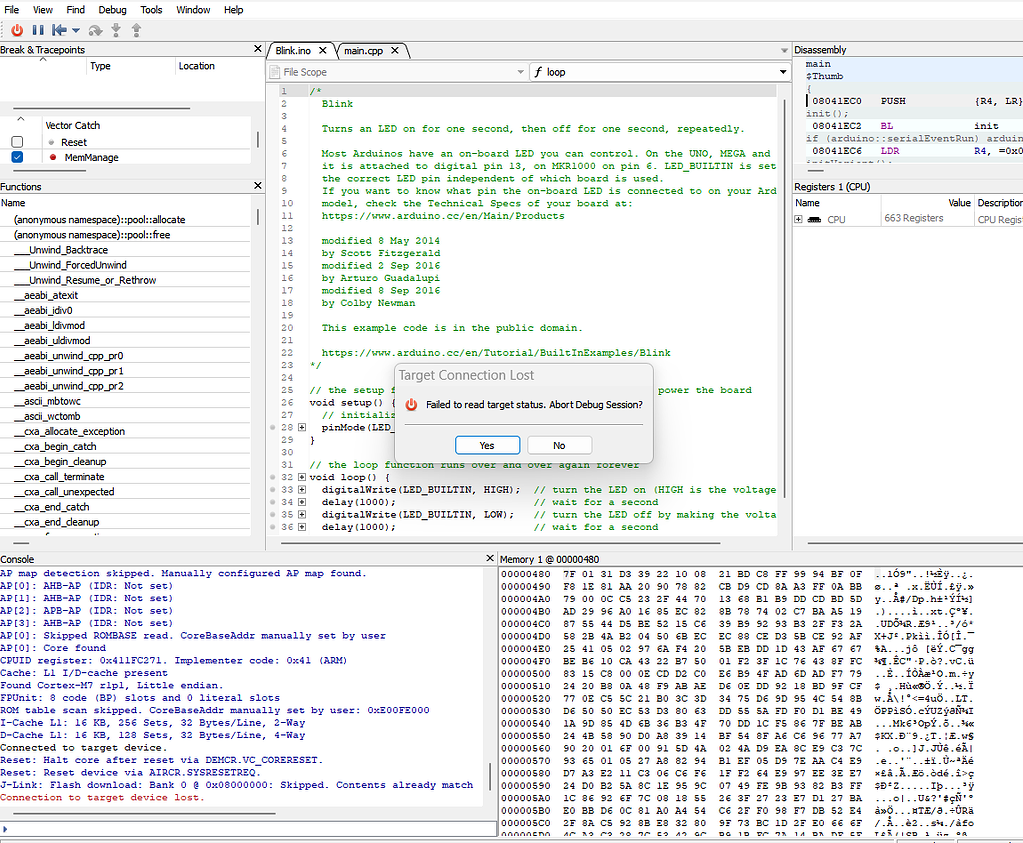Click the red Stop Debug power icon
The height and width of the screenshot is (843, 1023).
(17, 30)
